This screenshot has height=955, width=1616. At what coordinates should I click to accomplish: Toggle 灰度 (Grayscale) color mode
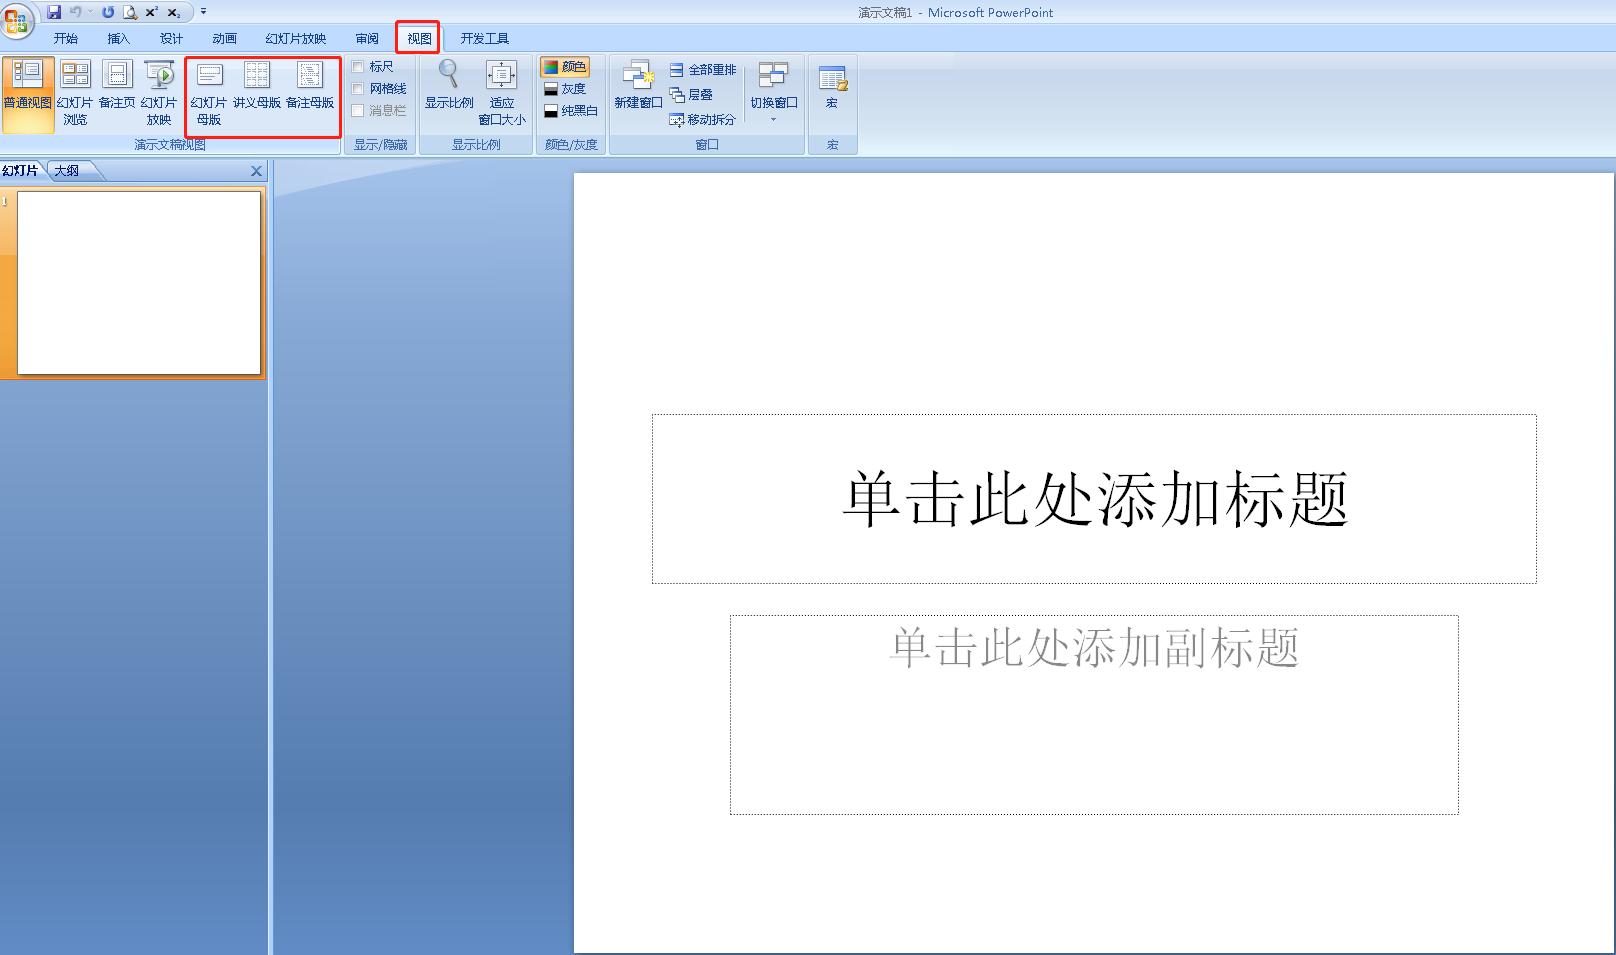click(x=569, y=88)
